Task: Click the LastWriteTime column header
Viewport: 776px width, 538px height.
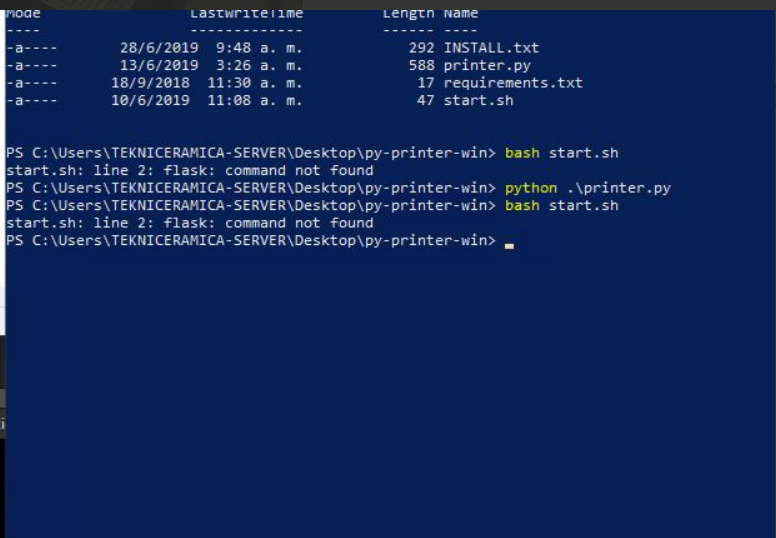Action: tap(246, 14)
